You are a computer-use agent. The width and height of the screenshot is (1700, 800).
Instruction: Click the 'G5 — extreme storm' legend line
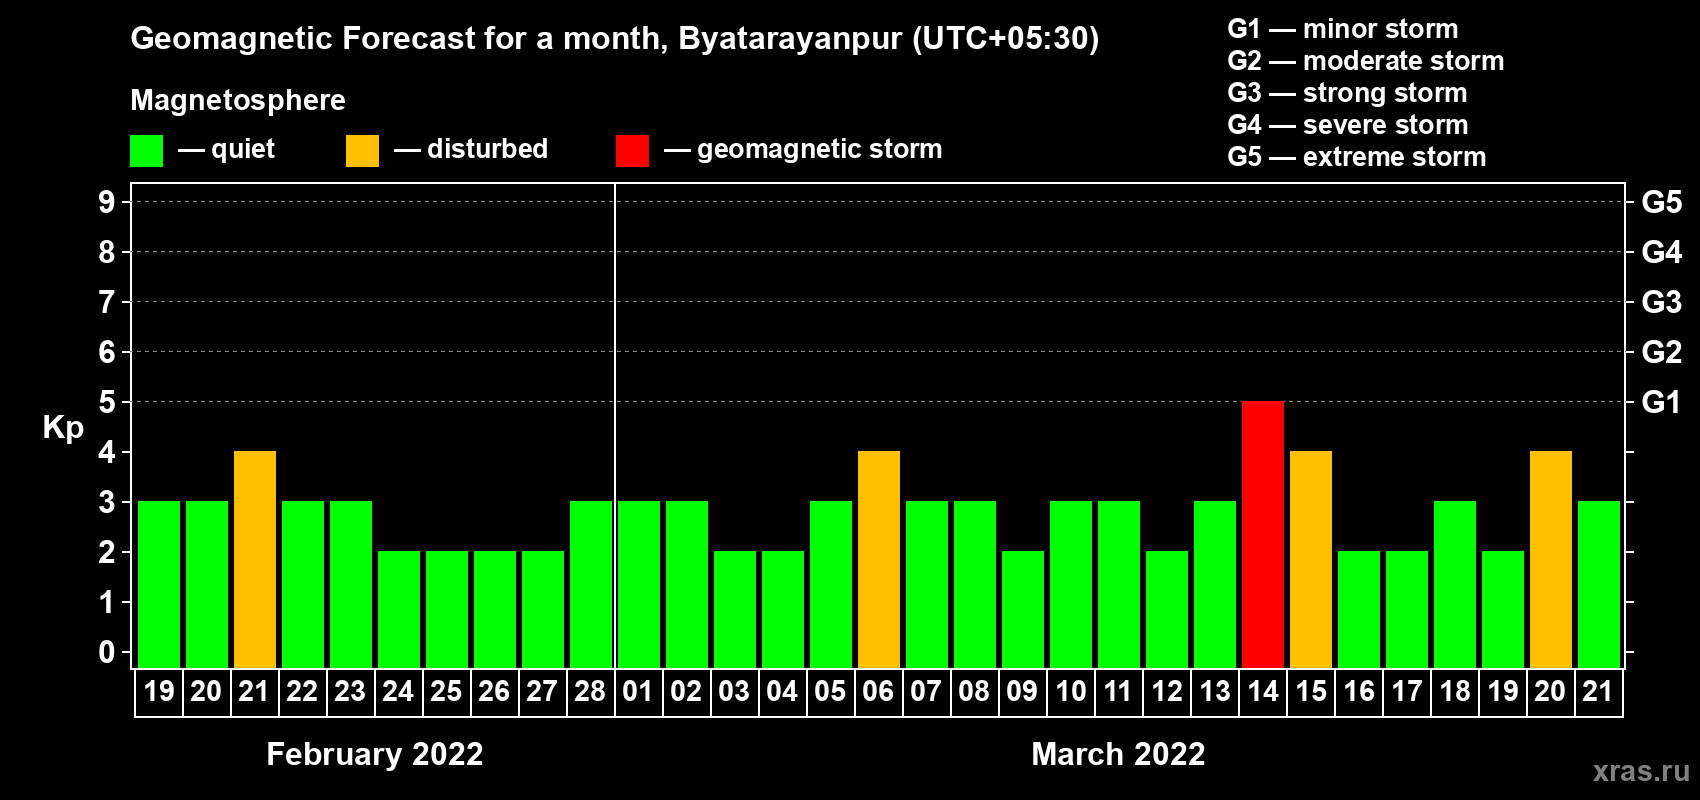tap(1357, 157)
